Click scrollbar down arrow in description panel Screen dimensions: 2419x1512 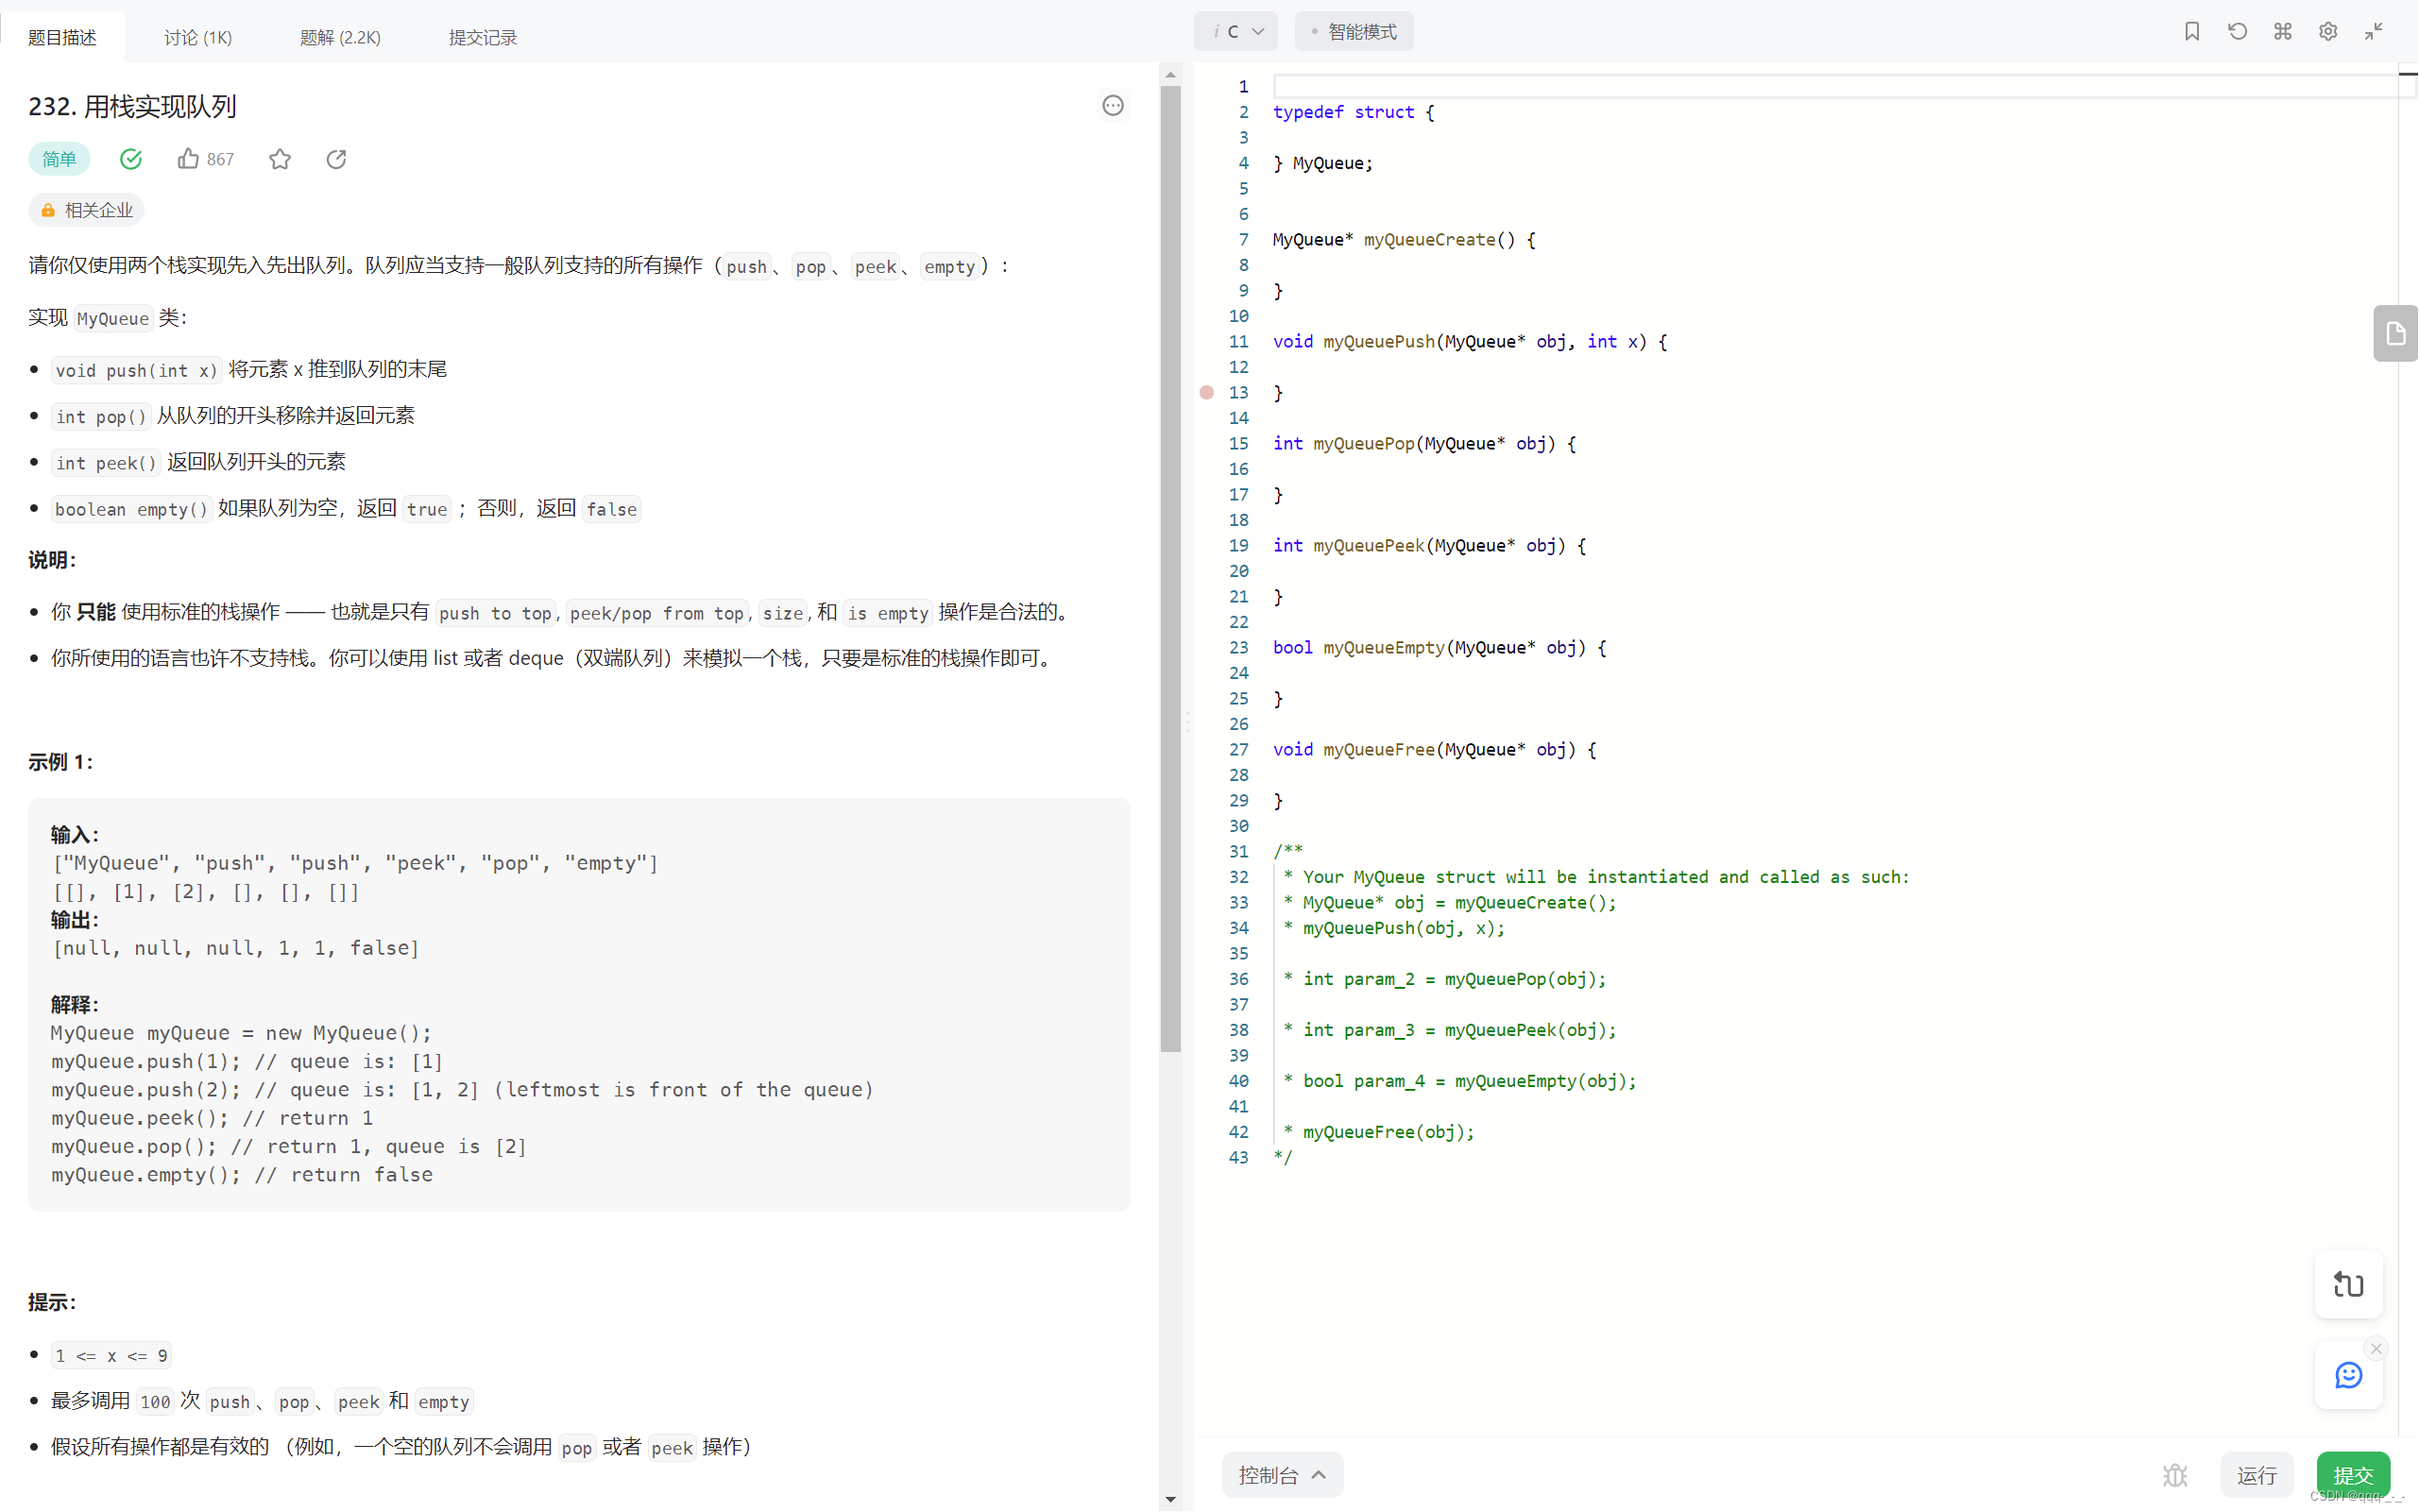click(1170, 1499)
